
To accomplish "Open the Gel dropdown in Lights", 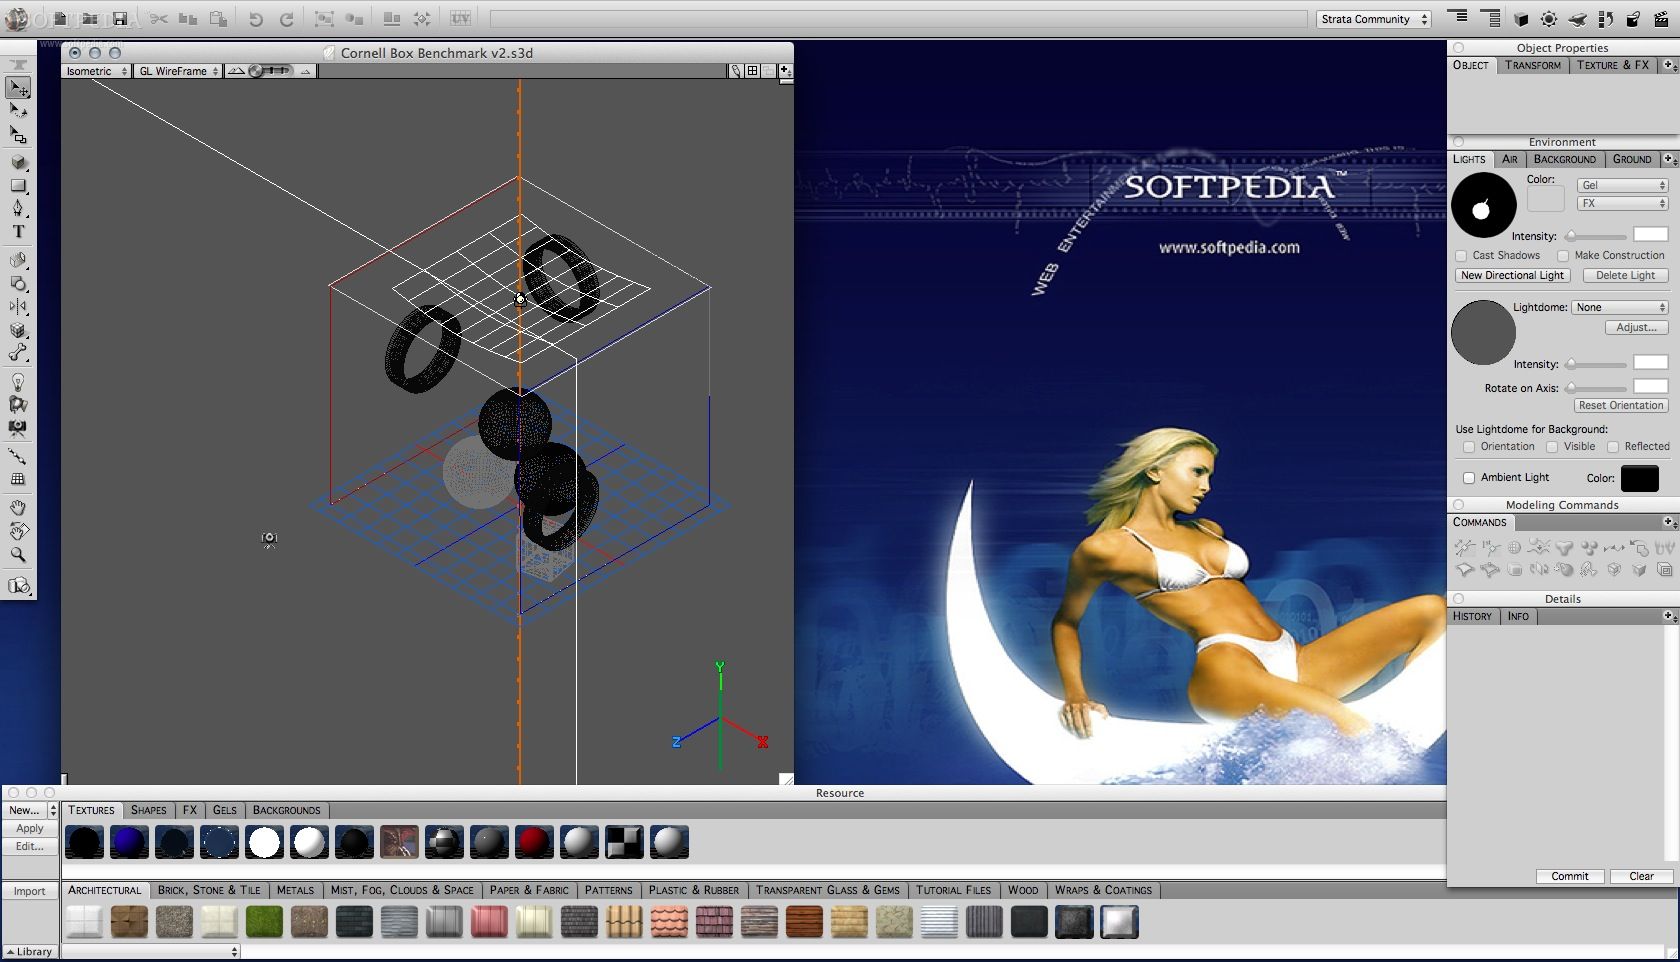I will pyautogui.click(x=1622, y=185).
